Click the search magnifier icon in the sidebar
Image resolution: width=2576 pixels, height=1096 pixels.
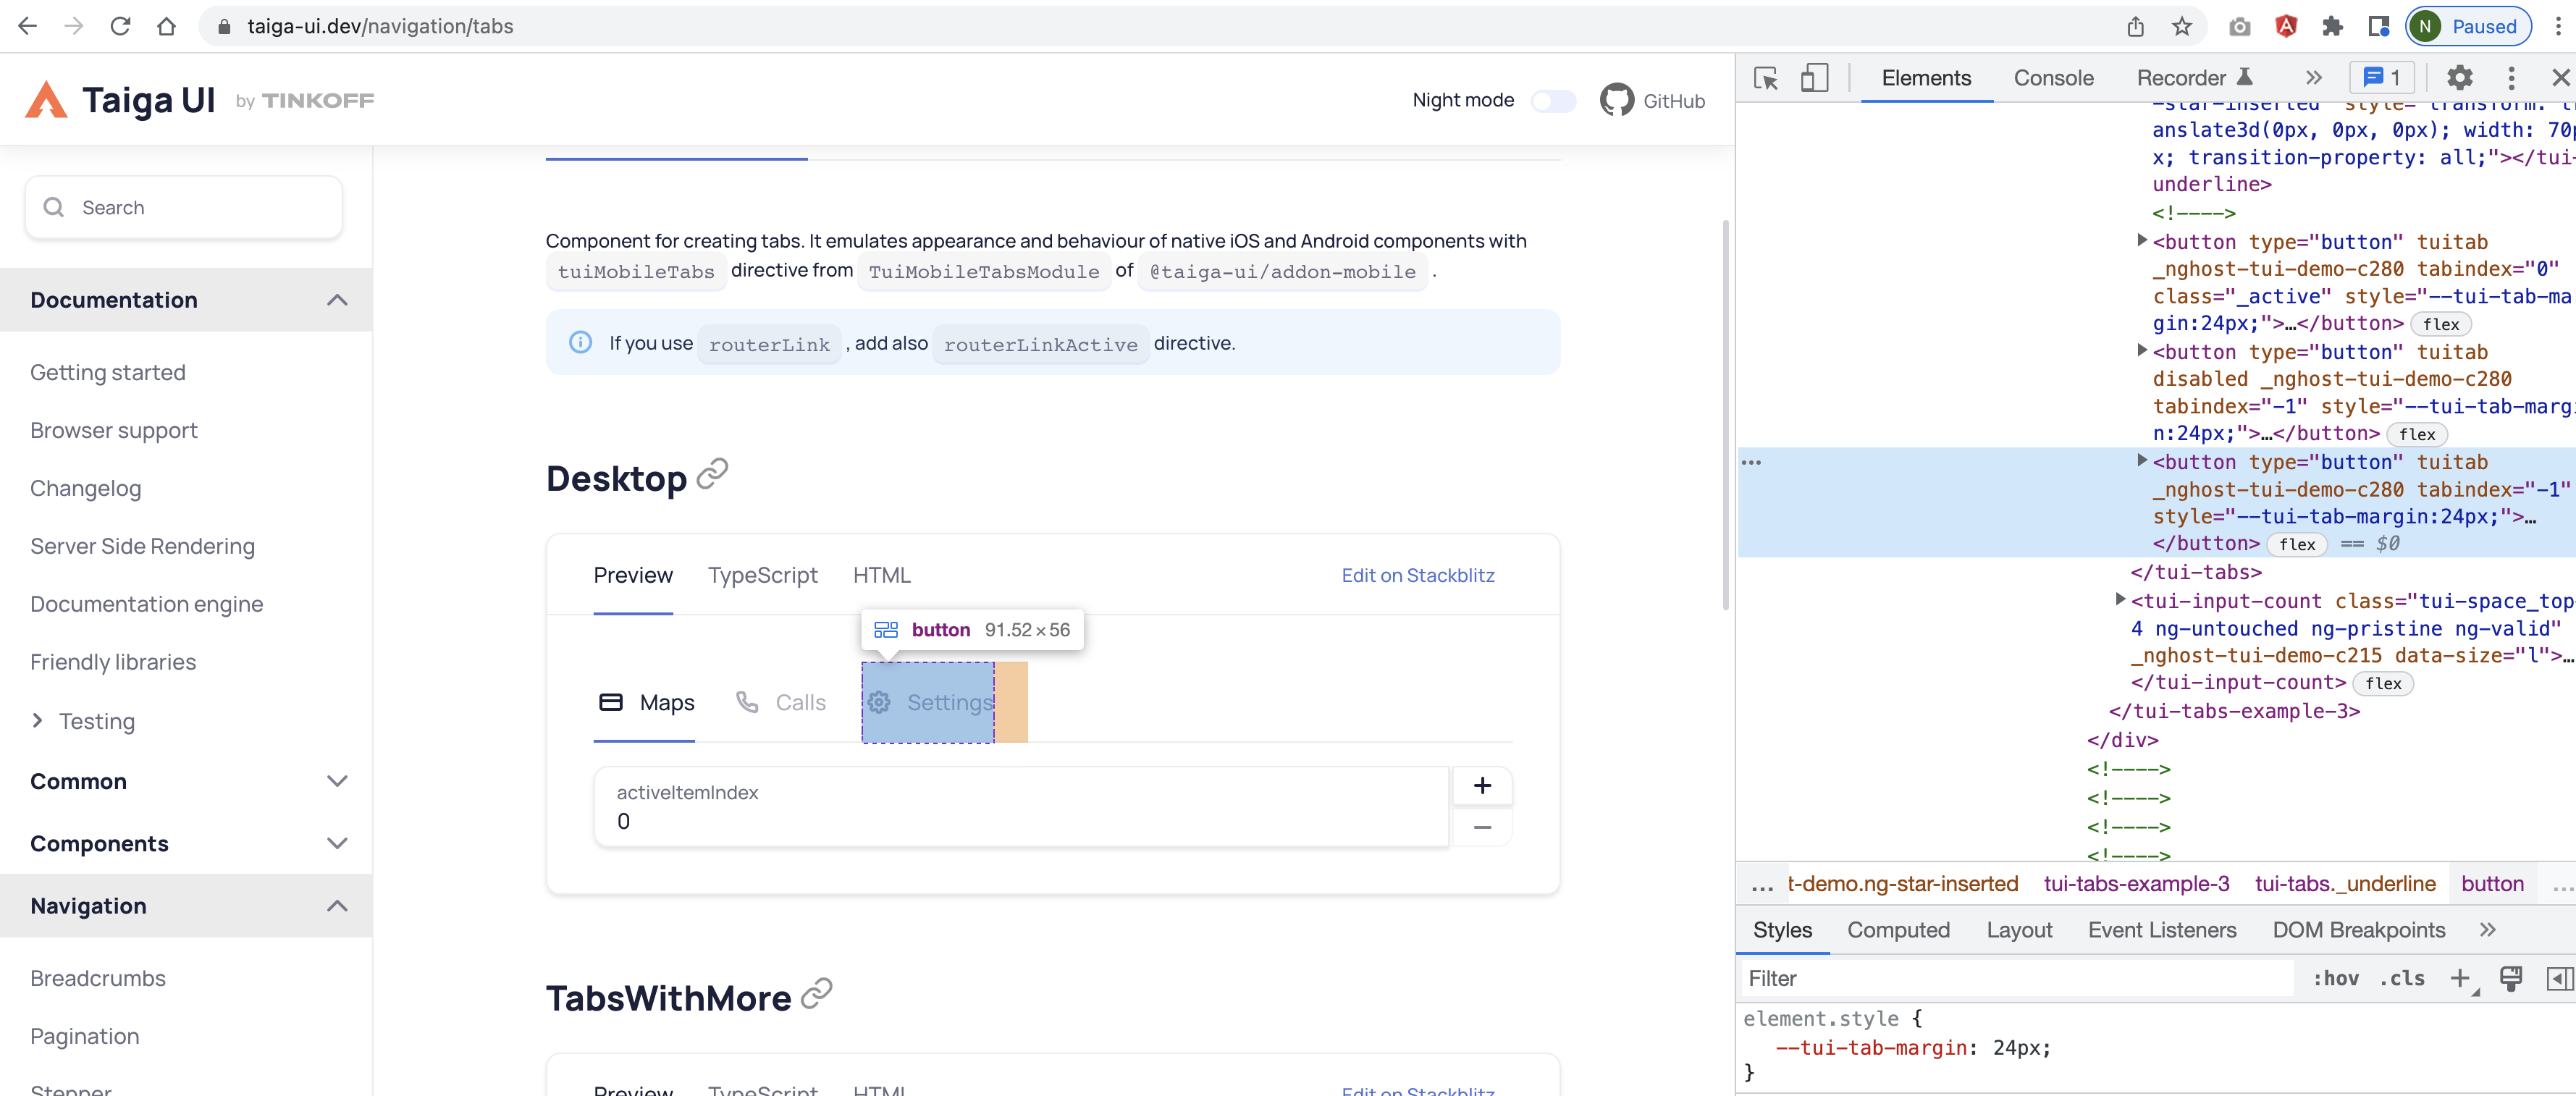[54, 207]
